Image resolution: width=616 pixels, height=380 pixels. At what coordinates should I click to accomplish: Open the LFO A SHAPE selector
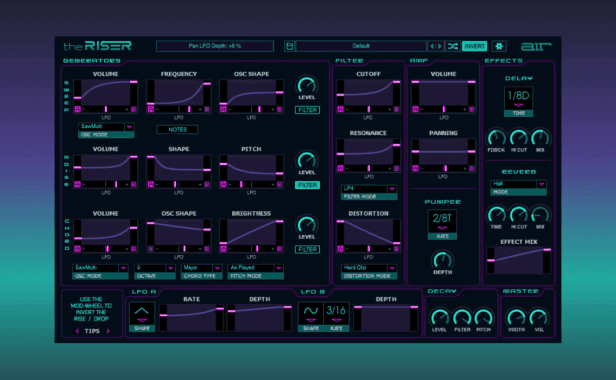[142, 314]
